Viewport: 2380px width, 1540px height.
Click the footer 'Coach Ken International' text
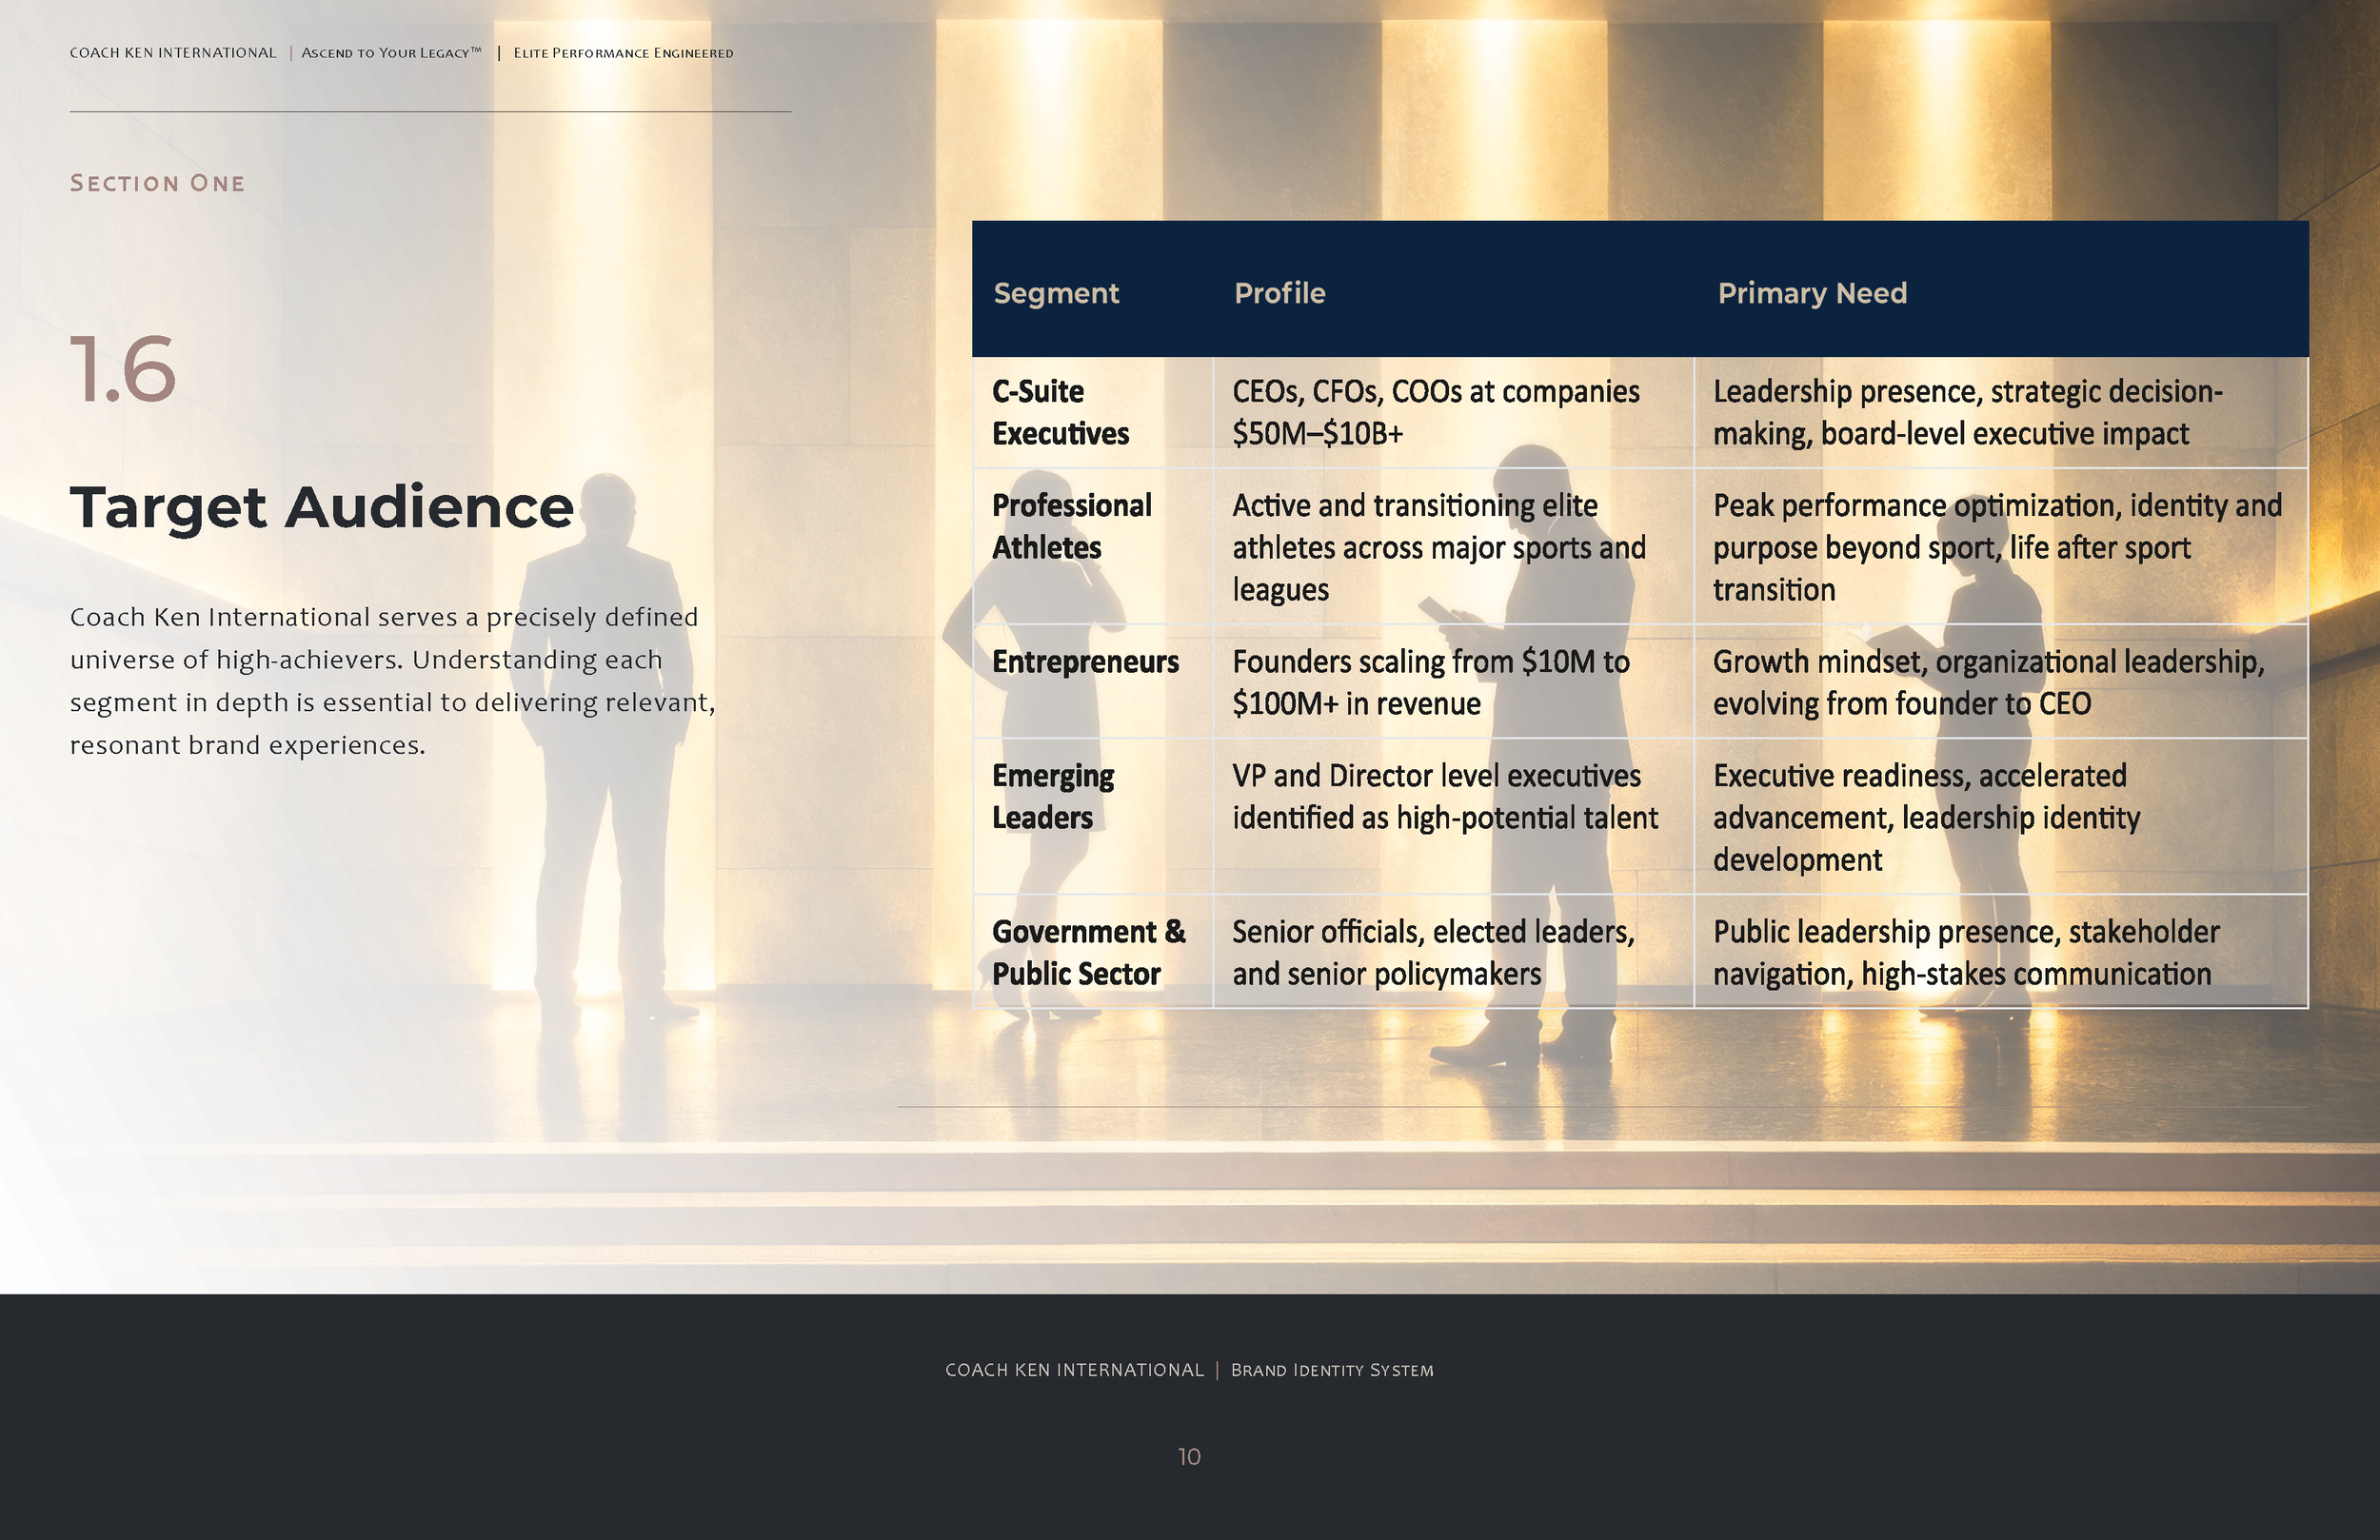pos(1075,1370)
